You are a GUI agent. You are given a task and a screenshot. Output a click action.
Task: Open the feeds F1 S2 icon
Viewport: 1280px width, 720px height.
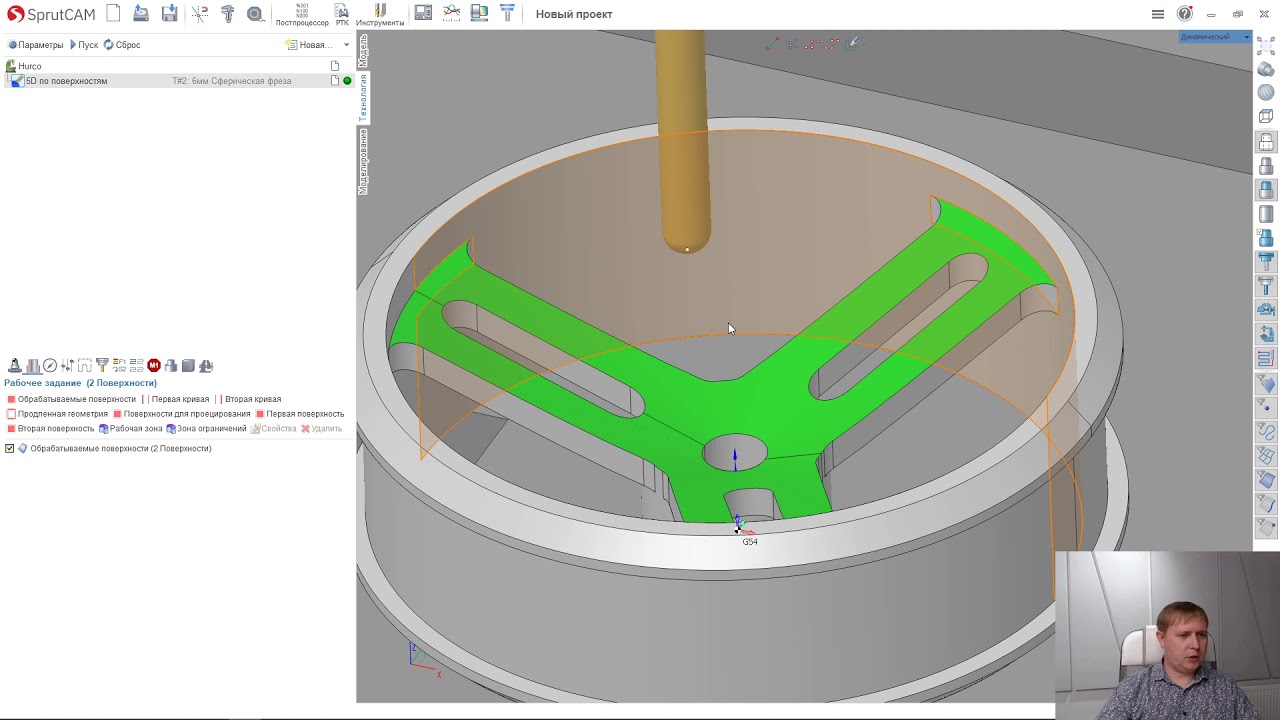[x=119, y=366]
